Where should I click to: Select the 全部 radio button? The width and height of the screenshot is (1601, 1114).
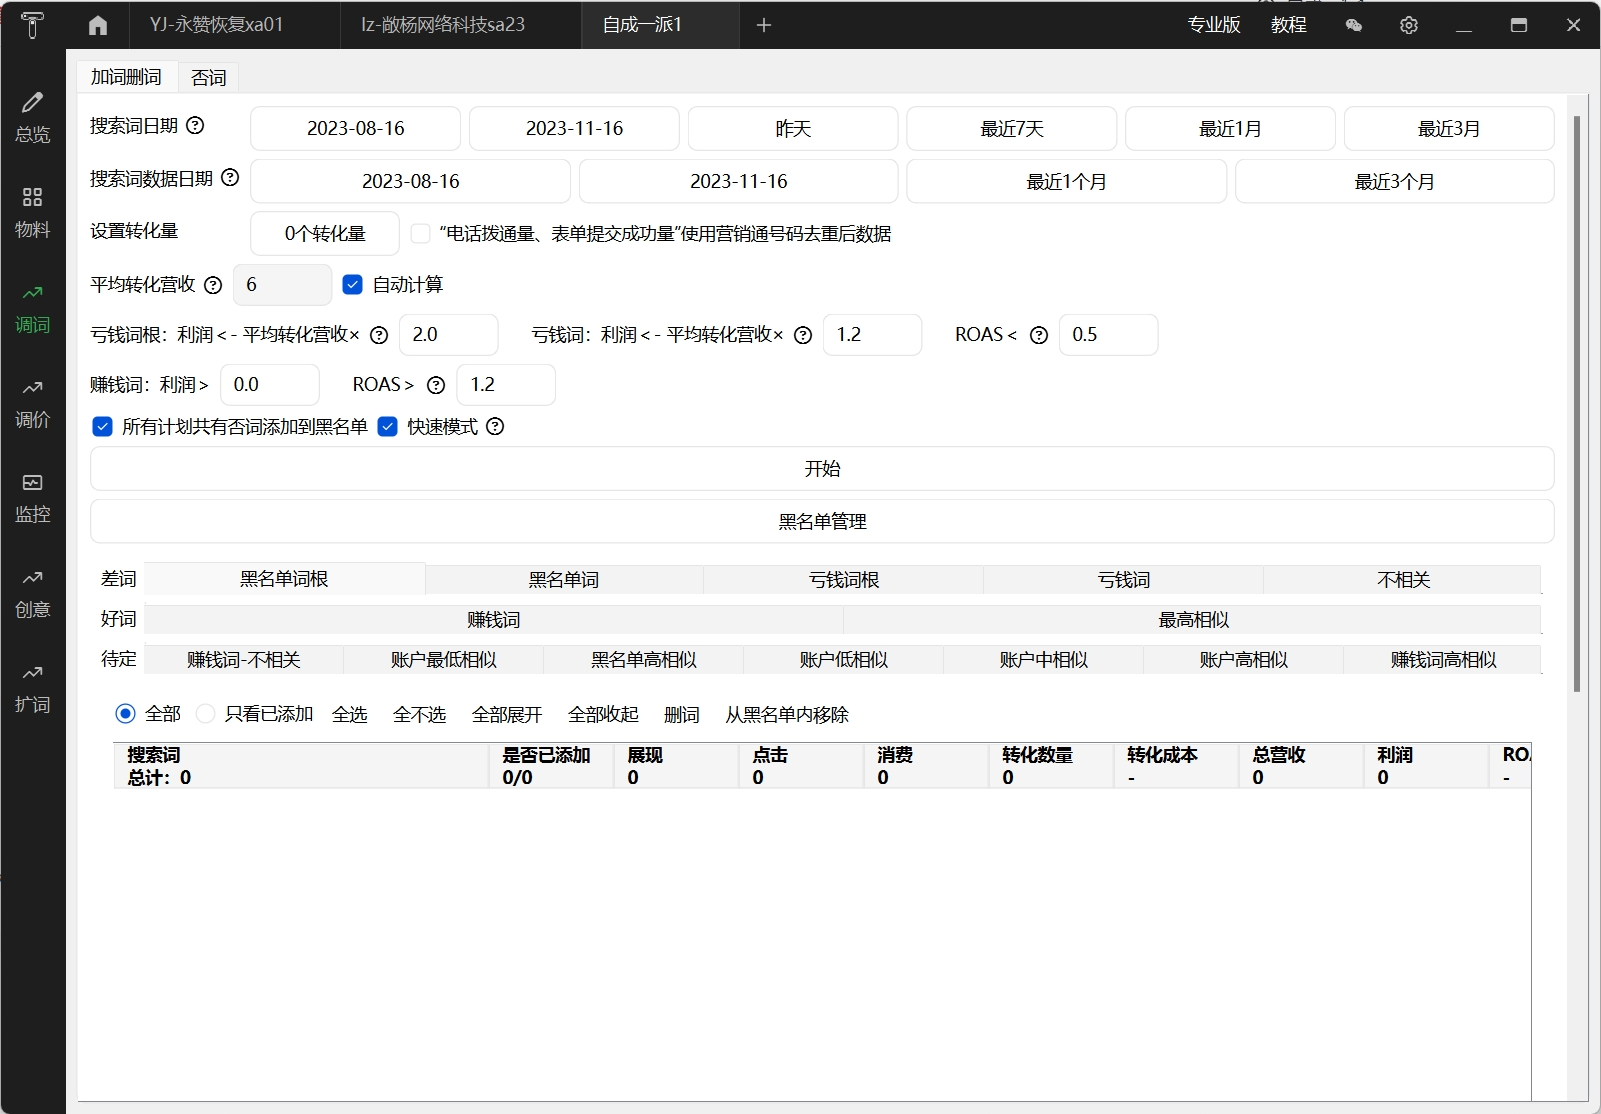[125, 713]
